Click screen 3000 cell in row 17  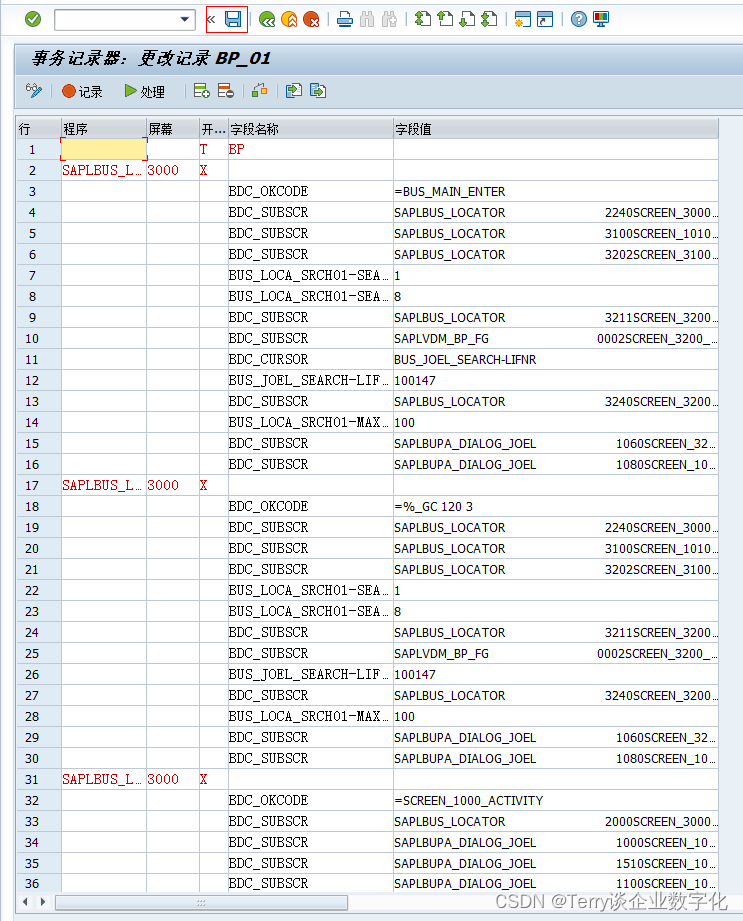[173, 485]
